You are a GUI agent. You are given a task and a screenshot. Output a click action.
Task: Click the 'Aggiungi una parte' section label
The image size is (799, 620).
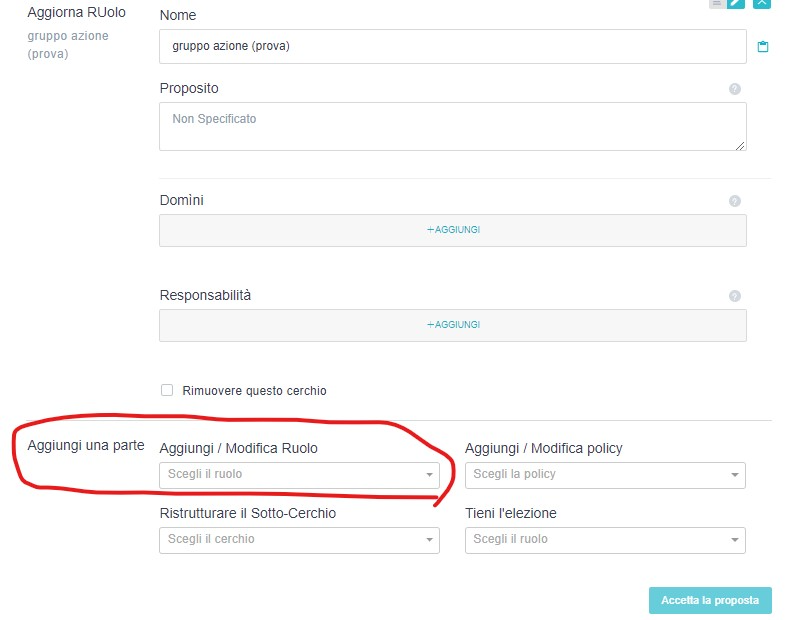click(x=86, y=445)
